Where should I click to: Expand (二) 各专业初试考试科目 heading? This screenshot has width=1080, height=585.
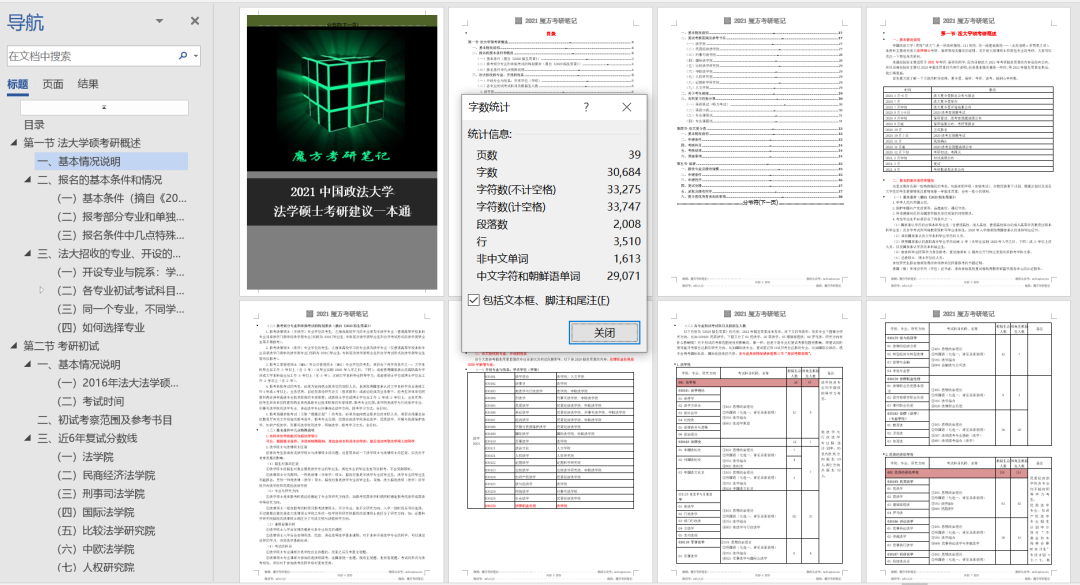[41, 290]
